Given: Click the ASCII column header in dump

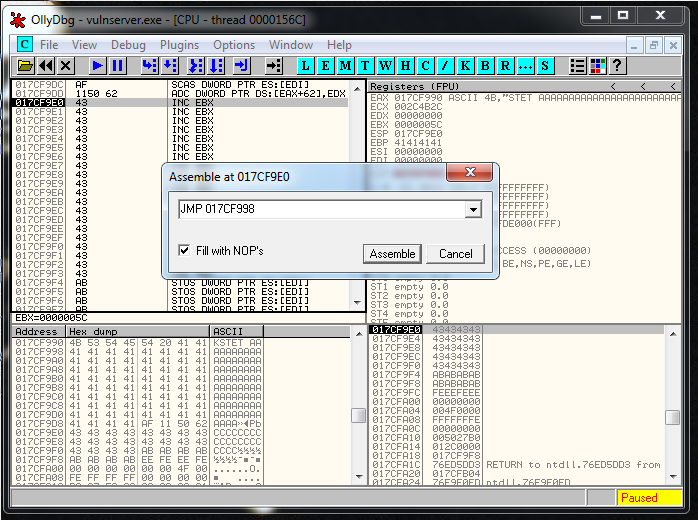Looking at the screenshot, I should click(236, 332).
